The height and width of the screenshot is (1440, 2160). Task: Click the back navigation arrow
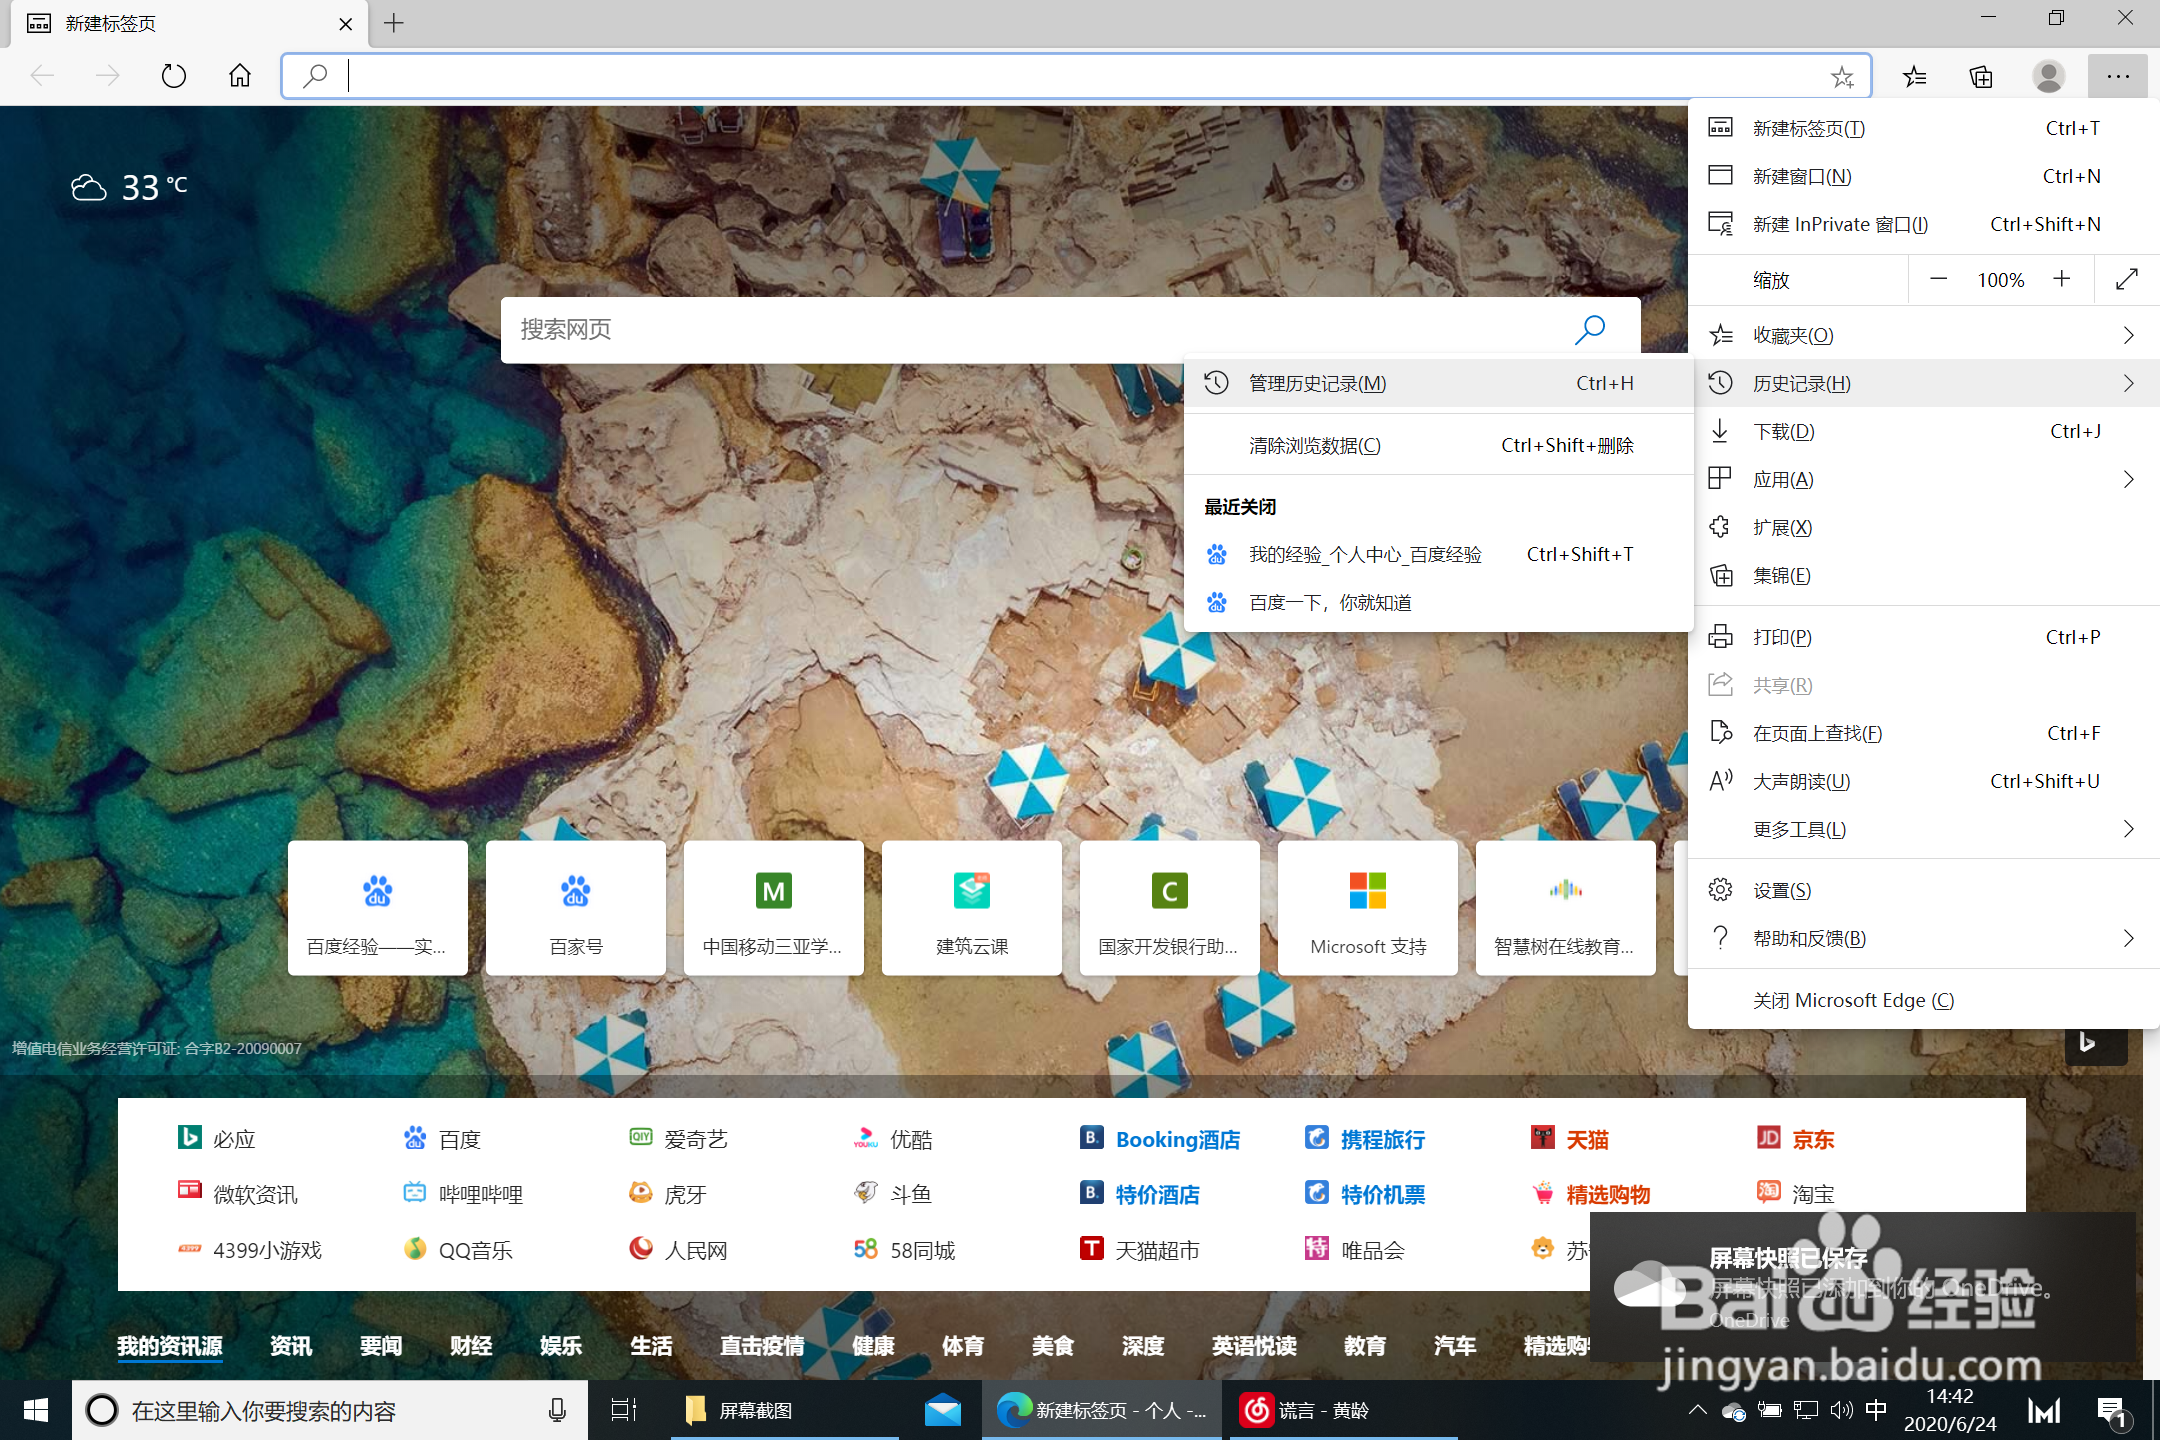click(42, 76)
